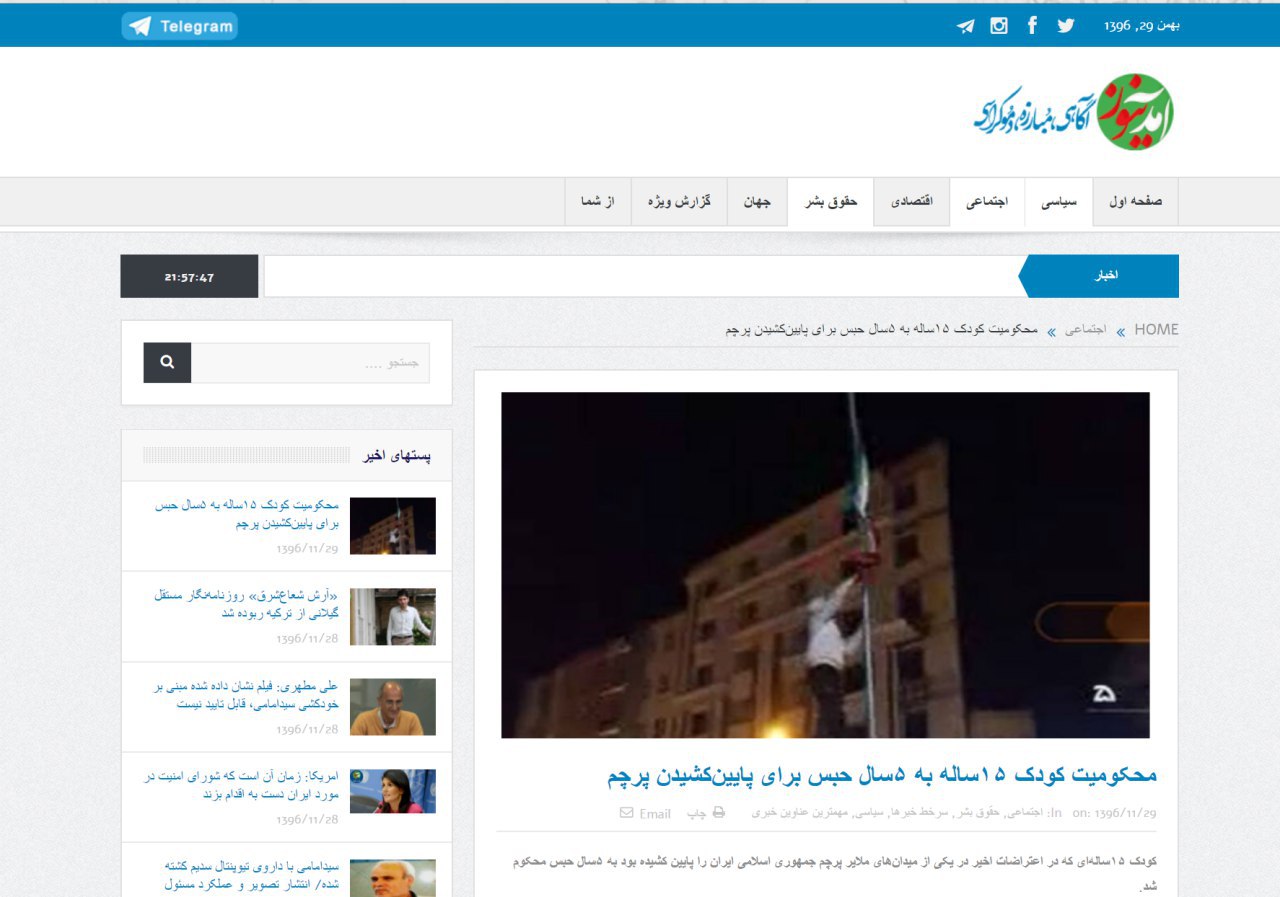Click the HOME breadcrumb link
Screen dimensions: 1280x897
[x=1156, y=330]
